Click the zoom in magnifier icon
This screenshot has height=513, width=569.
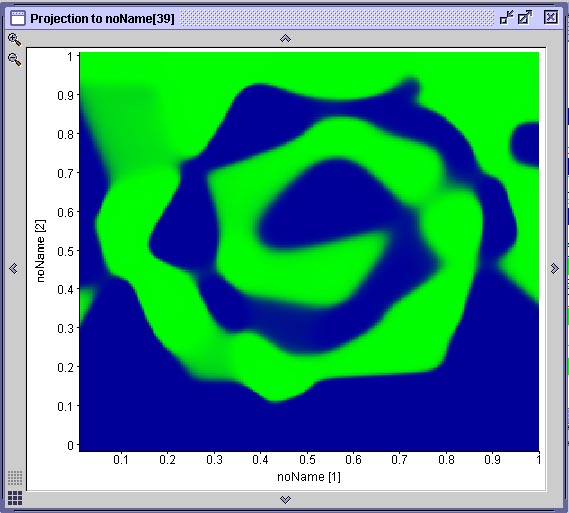pos(15,40)
